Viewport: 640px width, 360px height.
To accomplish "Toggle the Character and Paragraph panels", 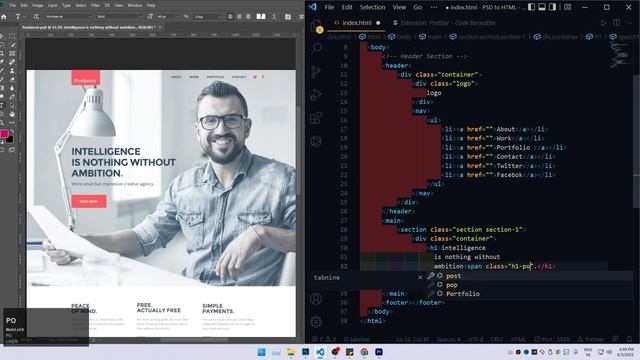I will 288,17.
